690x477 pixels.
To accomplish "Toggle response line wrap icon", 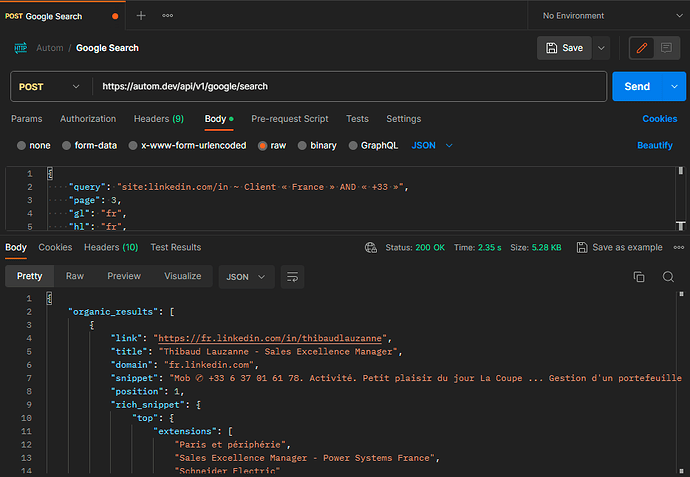I will (x=292, y=277).
